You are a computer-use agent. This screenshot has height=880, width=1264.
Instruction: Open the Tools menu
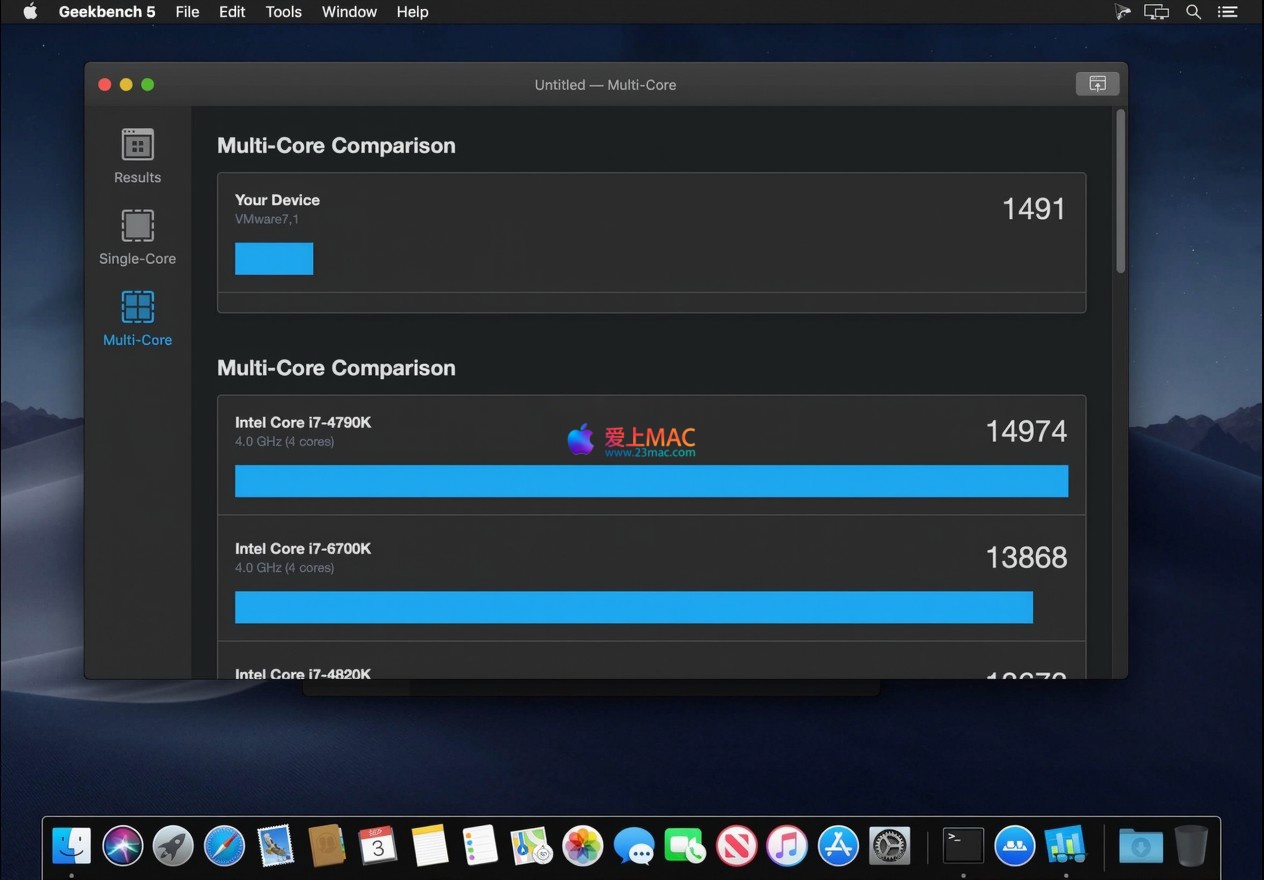tap(283, 12)
